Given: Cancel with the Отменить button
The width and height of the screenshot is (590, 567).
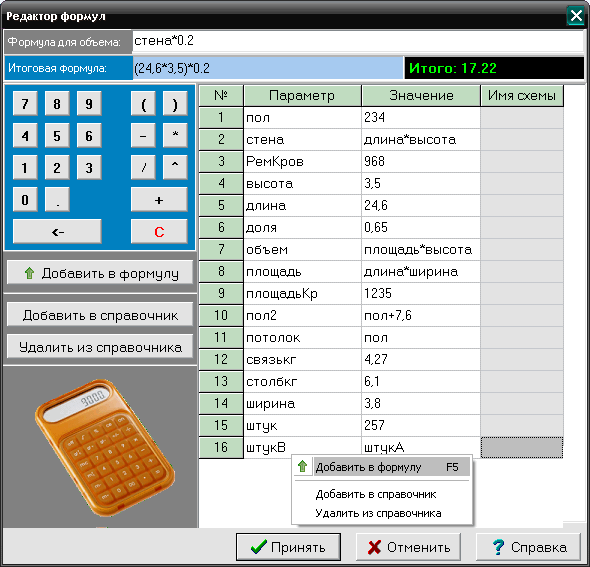Looking at the screenshot, I should 408,547.
